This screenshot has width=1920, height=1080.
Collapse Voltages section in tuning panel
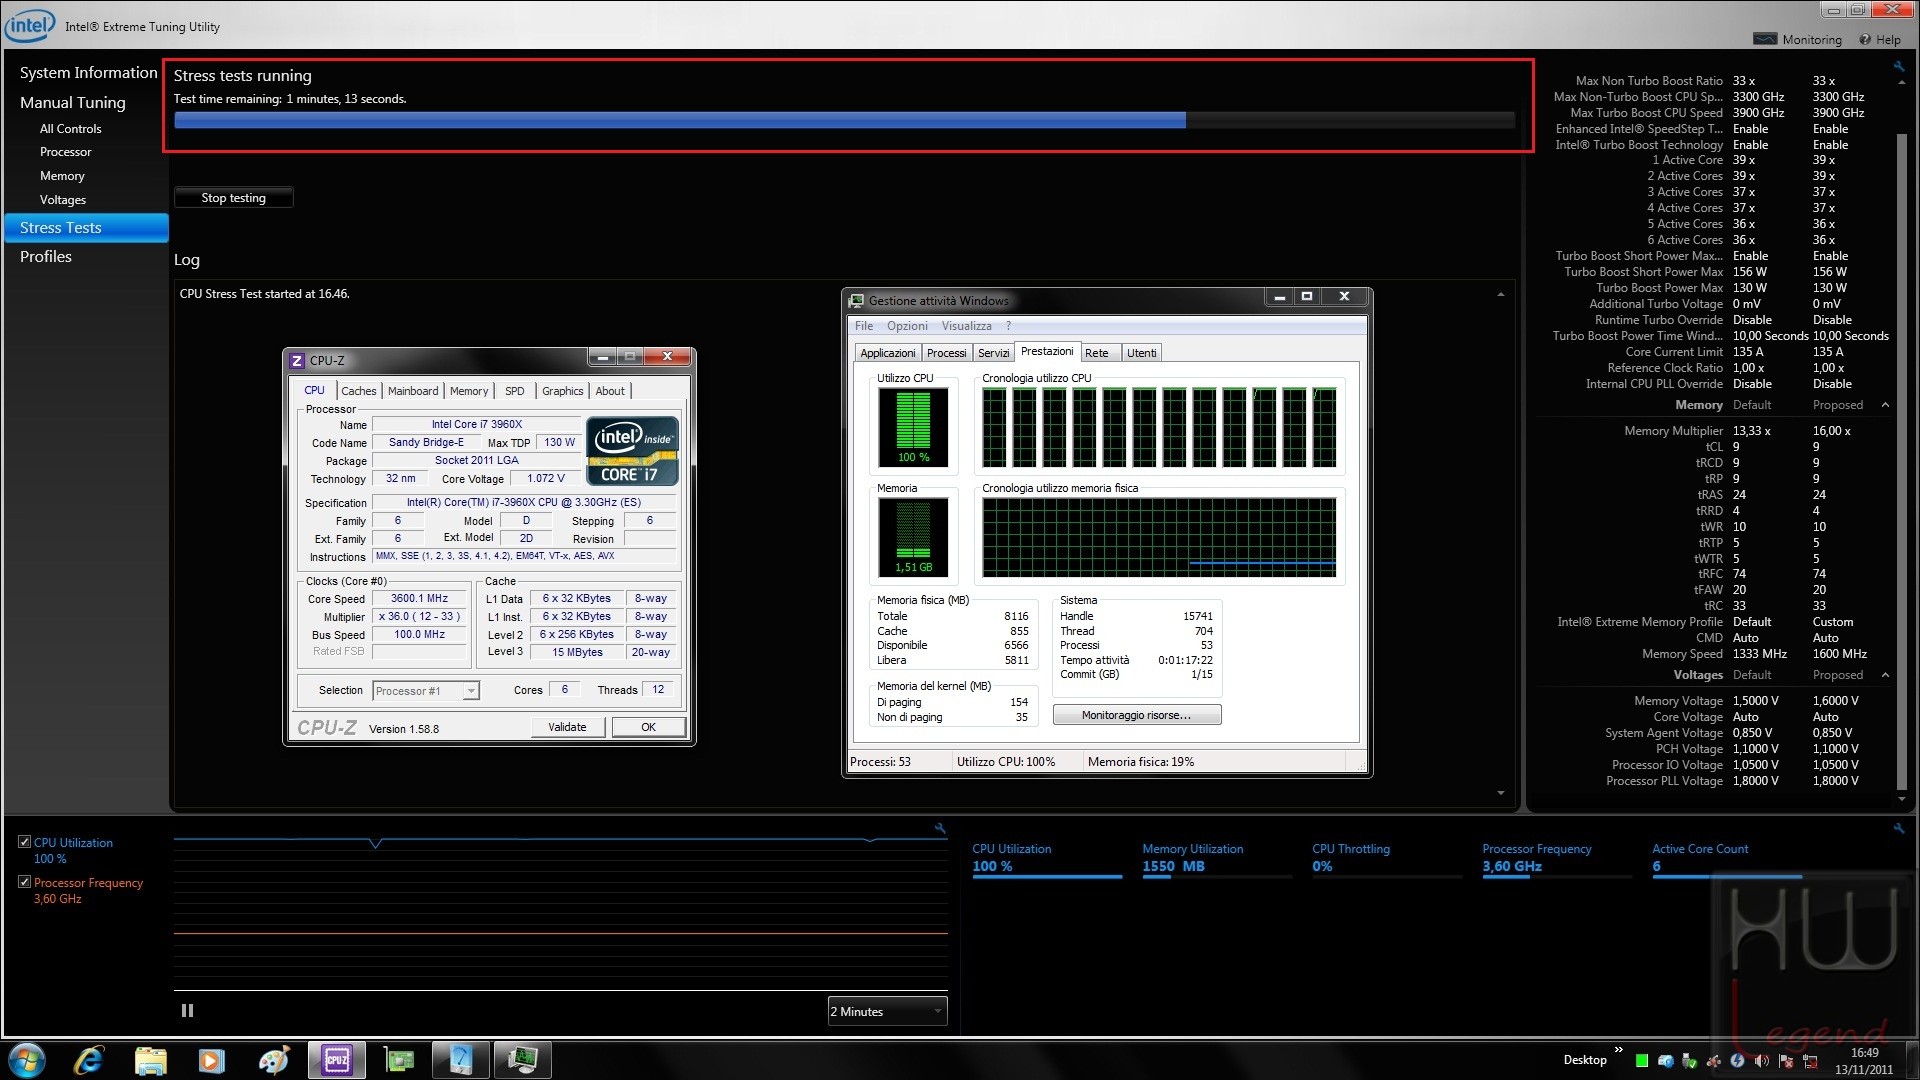[x=1885, y=675]
